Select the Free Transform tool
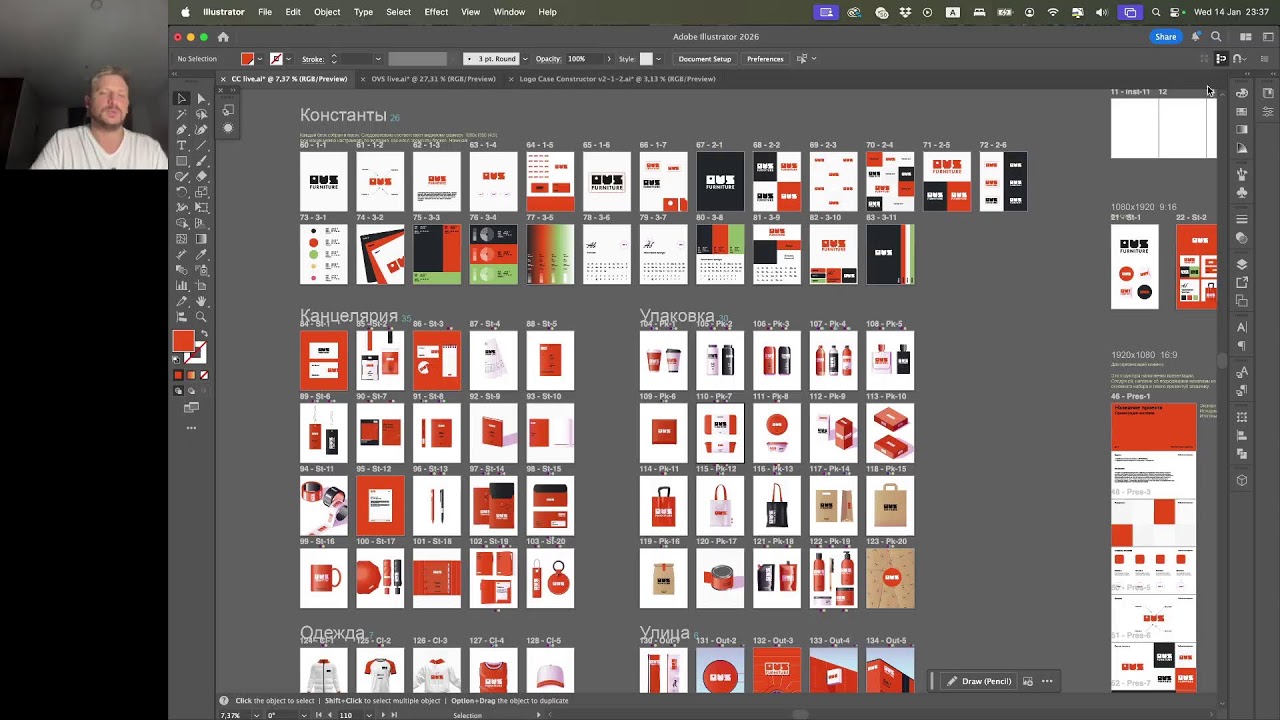The width and height of the screenshot is (1280, 720). point(201,207)
